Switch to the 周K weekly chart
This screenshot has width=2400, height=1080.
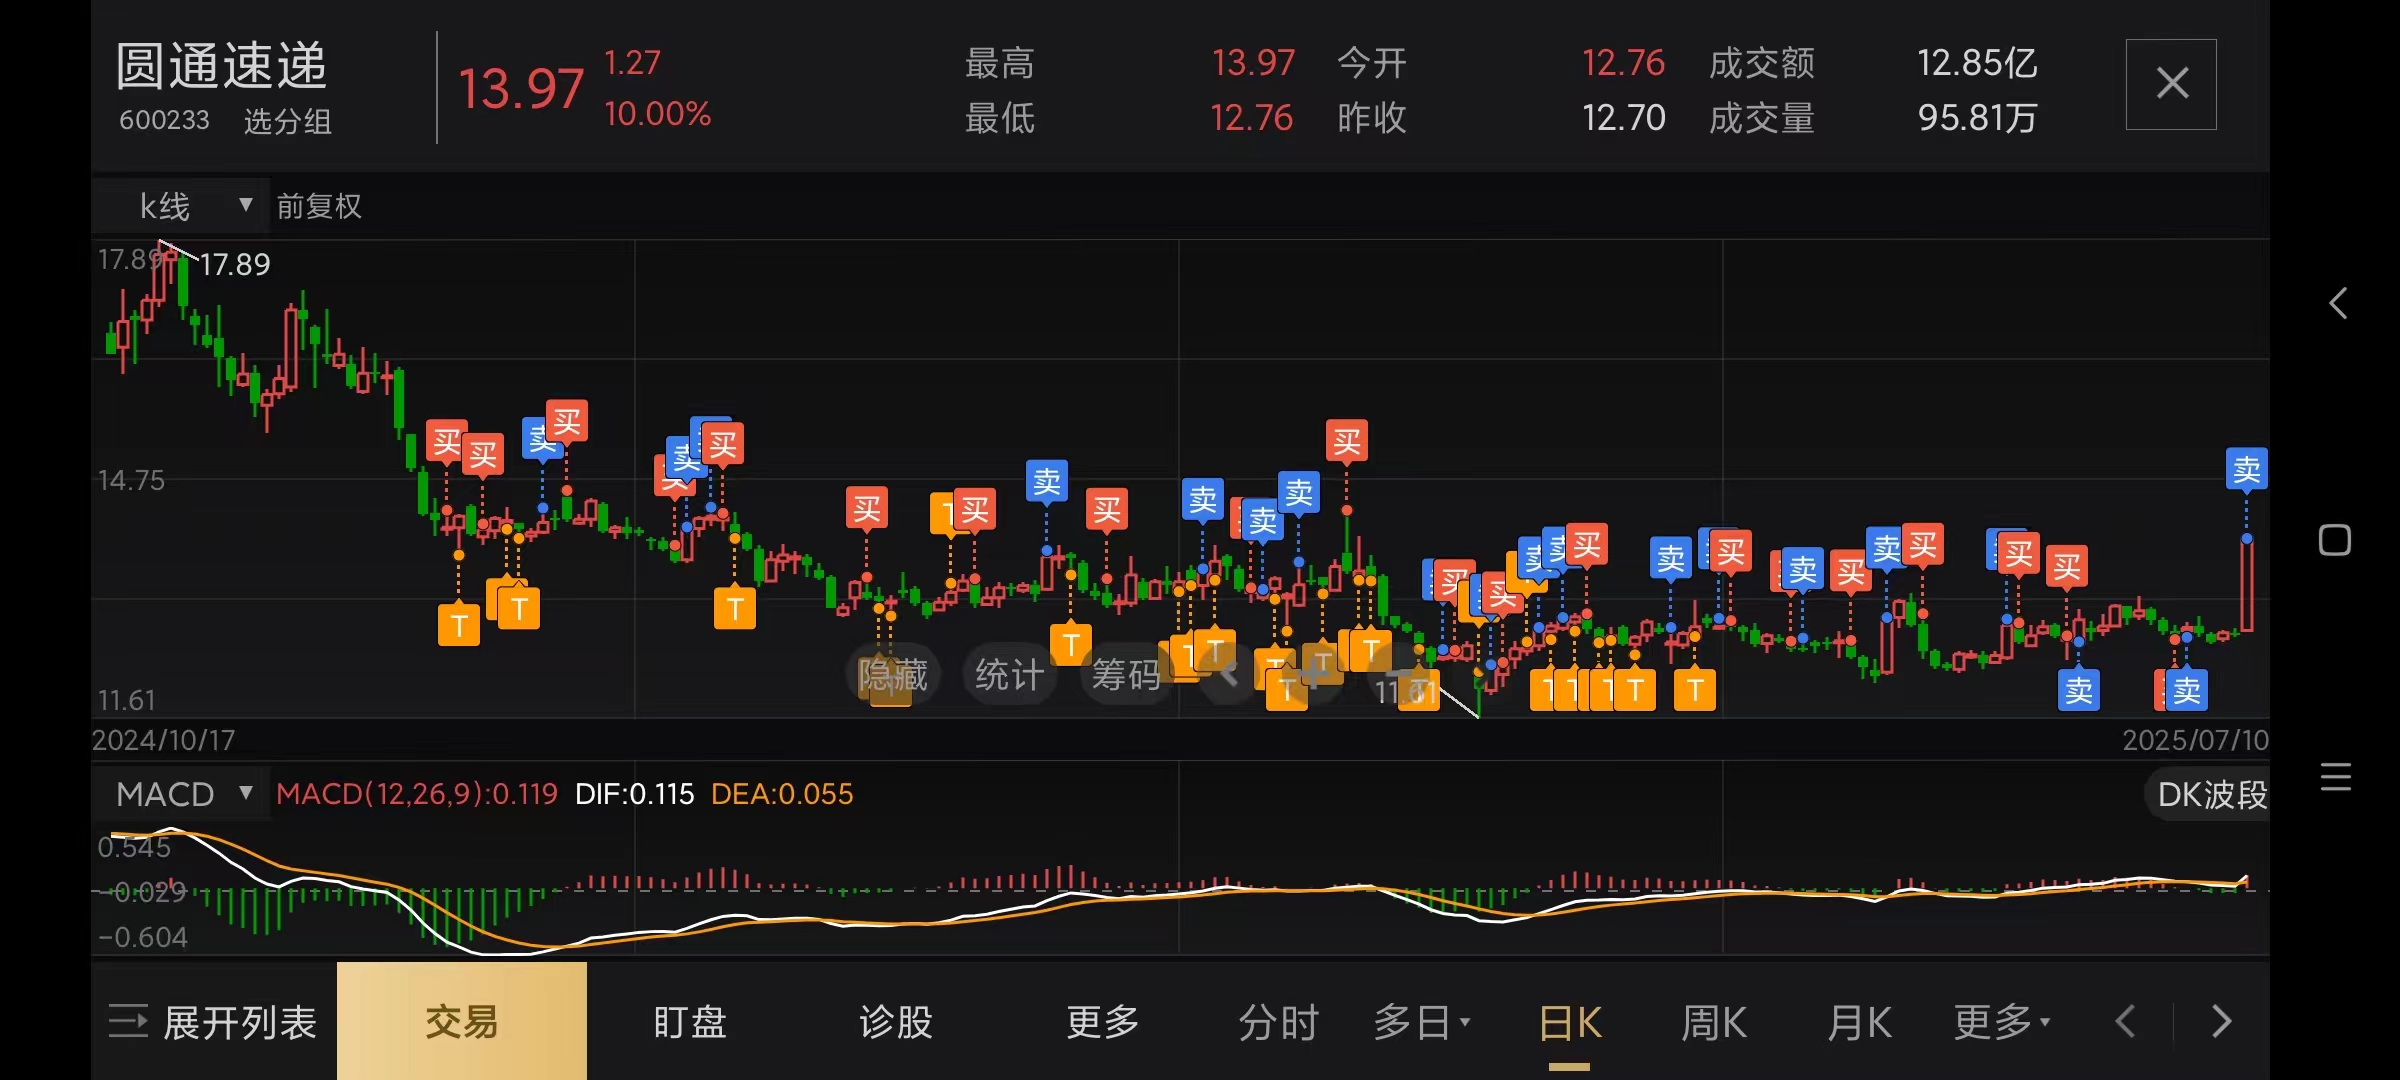[x=1714, y=1023]
